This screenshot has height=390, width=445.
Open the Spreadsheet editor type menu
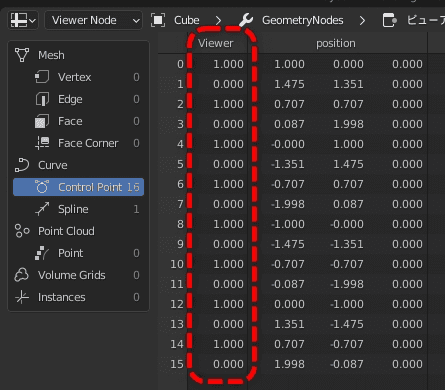pyautogui.click(x=23, y=20)
